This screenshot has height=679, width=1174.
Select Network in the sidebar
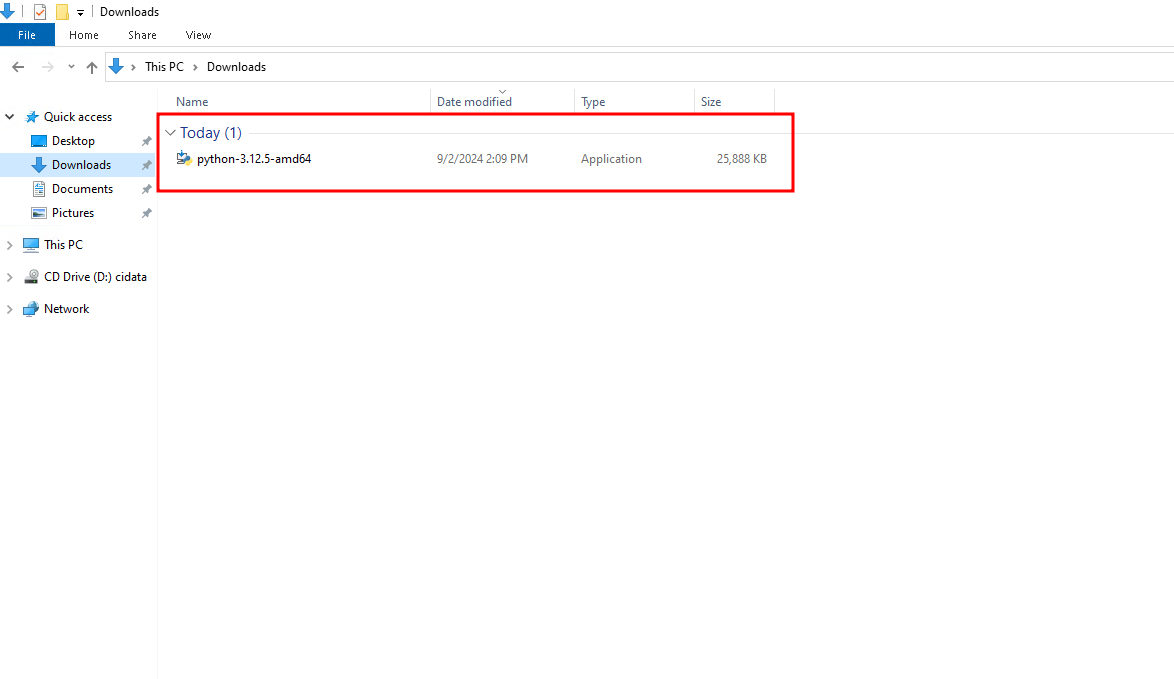[x=64, y=308]
